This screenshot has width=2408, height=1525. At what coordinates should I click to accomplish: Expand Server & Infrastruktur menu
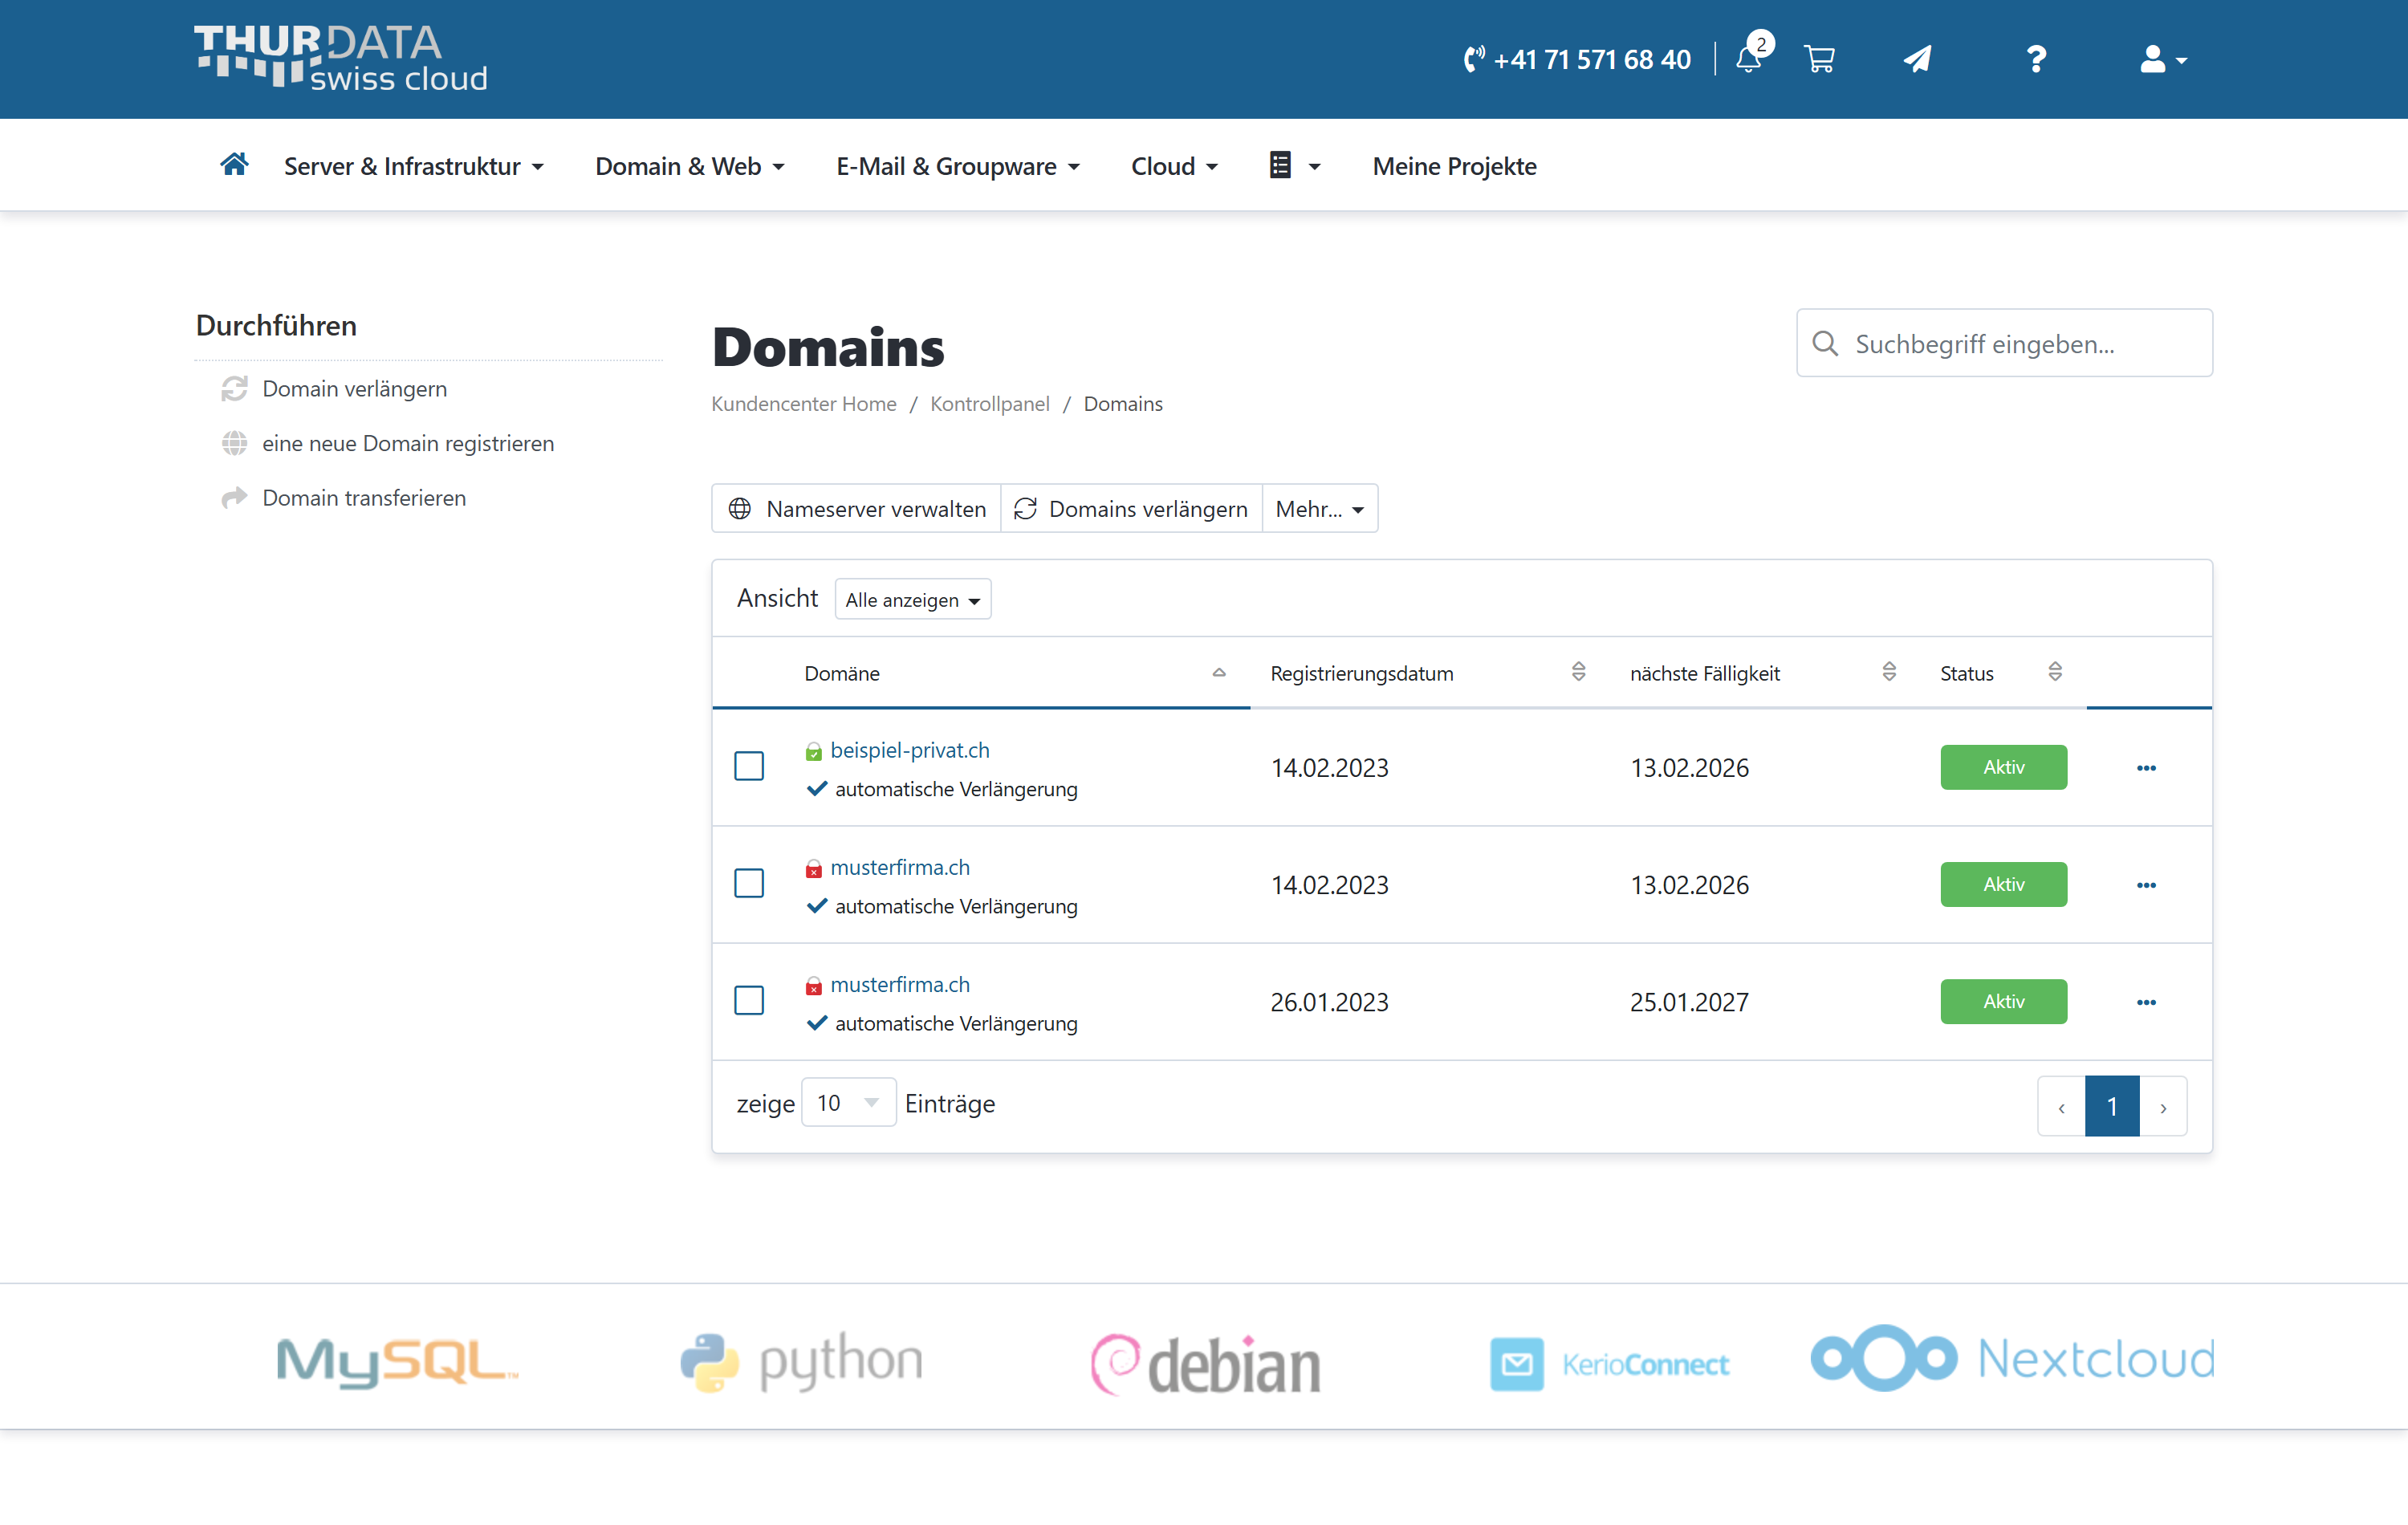click(414, 166)
